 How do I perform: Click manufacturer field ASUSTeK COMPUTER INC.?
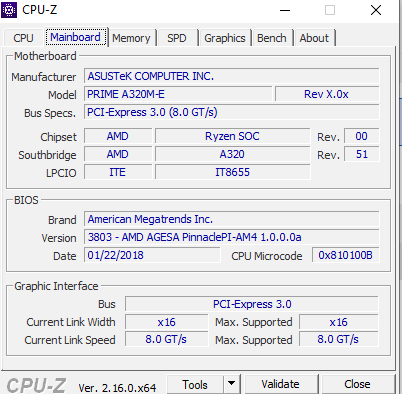coord(232,76)
